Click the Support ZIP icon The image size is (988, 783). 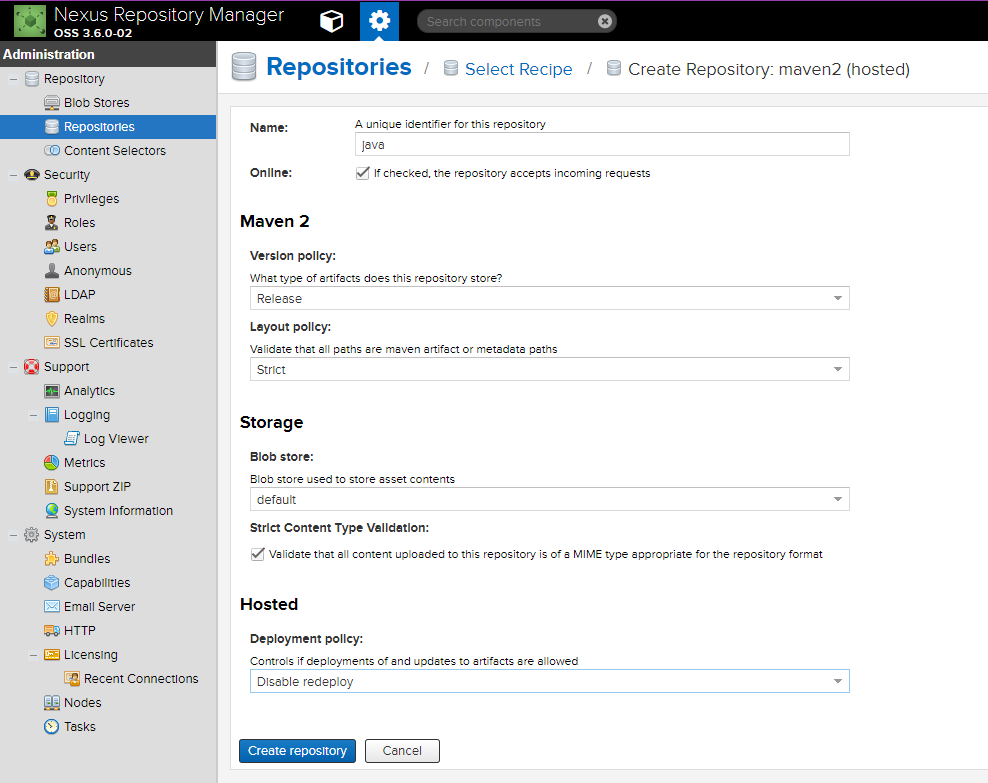pyautogui.click(x=52, y=486)
